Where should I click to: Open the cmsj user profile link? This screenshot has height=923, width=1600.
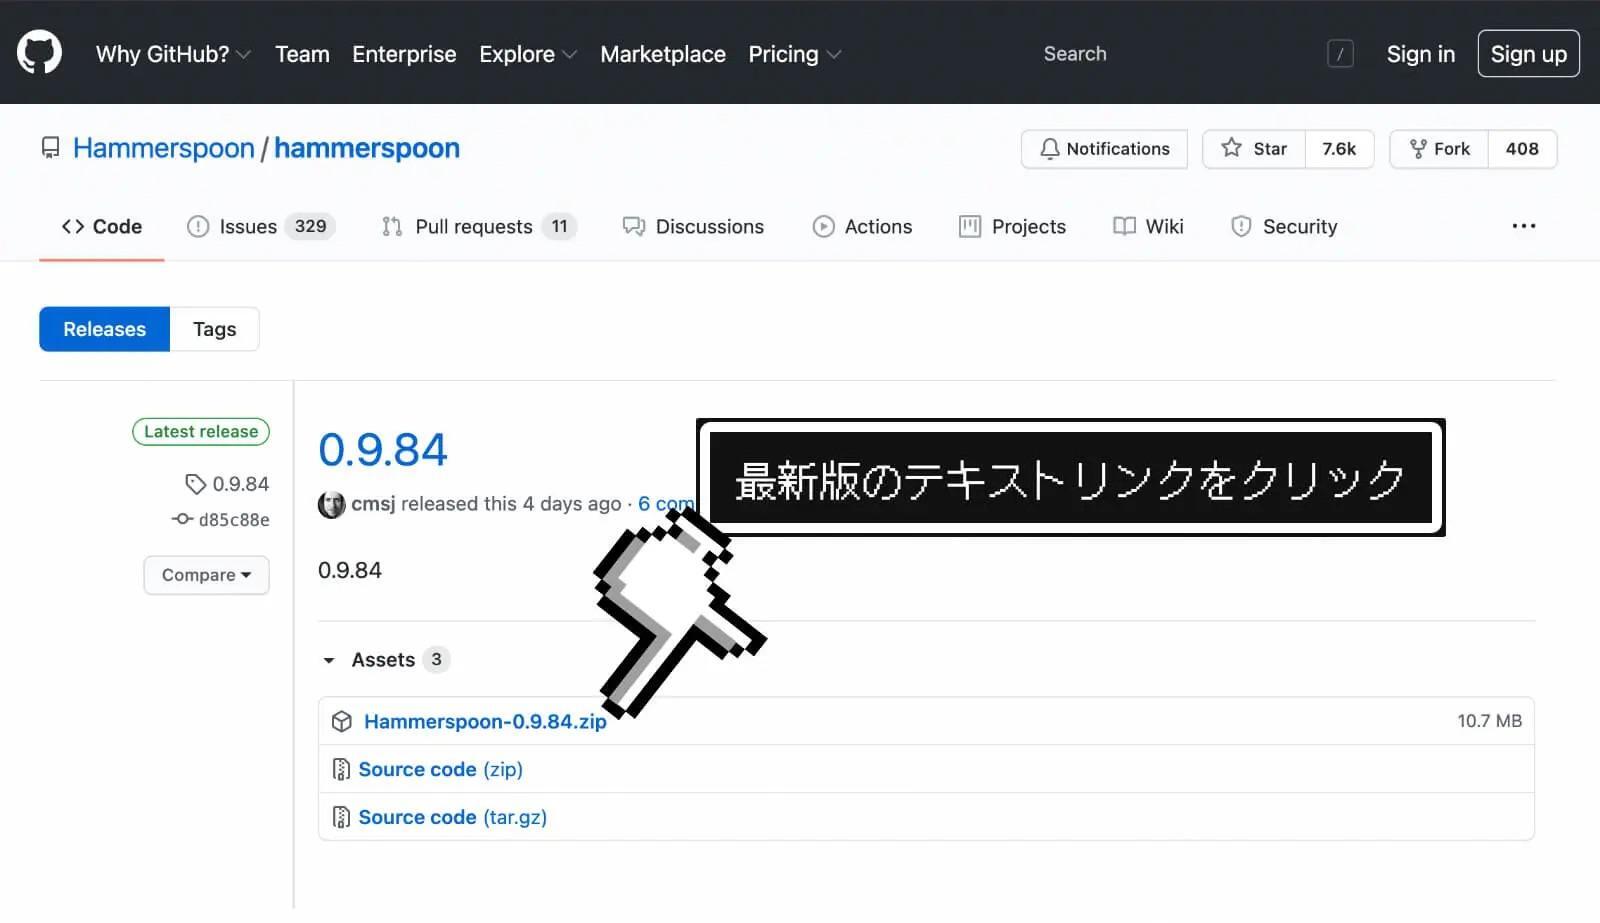(x=373, y=504)
